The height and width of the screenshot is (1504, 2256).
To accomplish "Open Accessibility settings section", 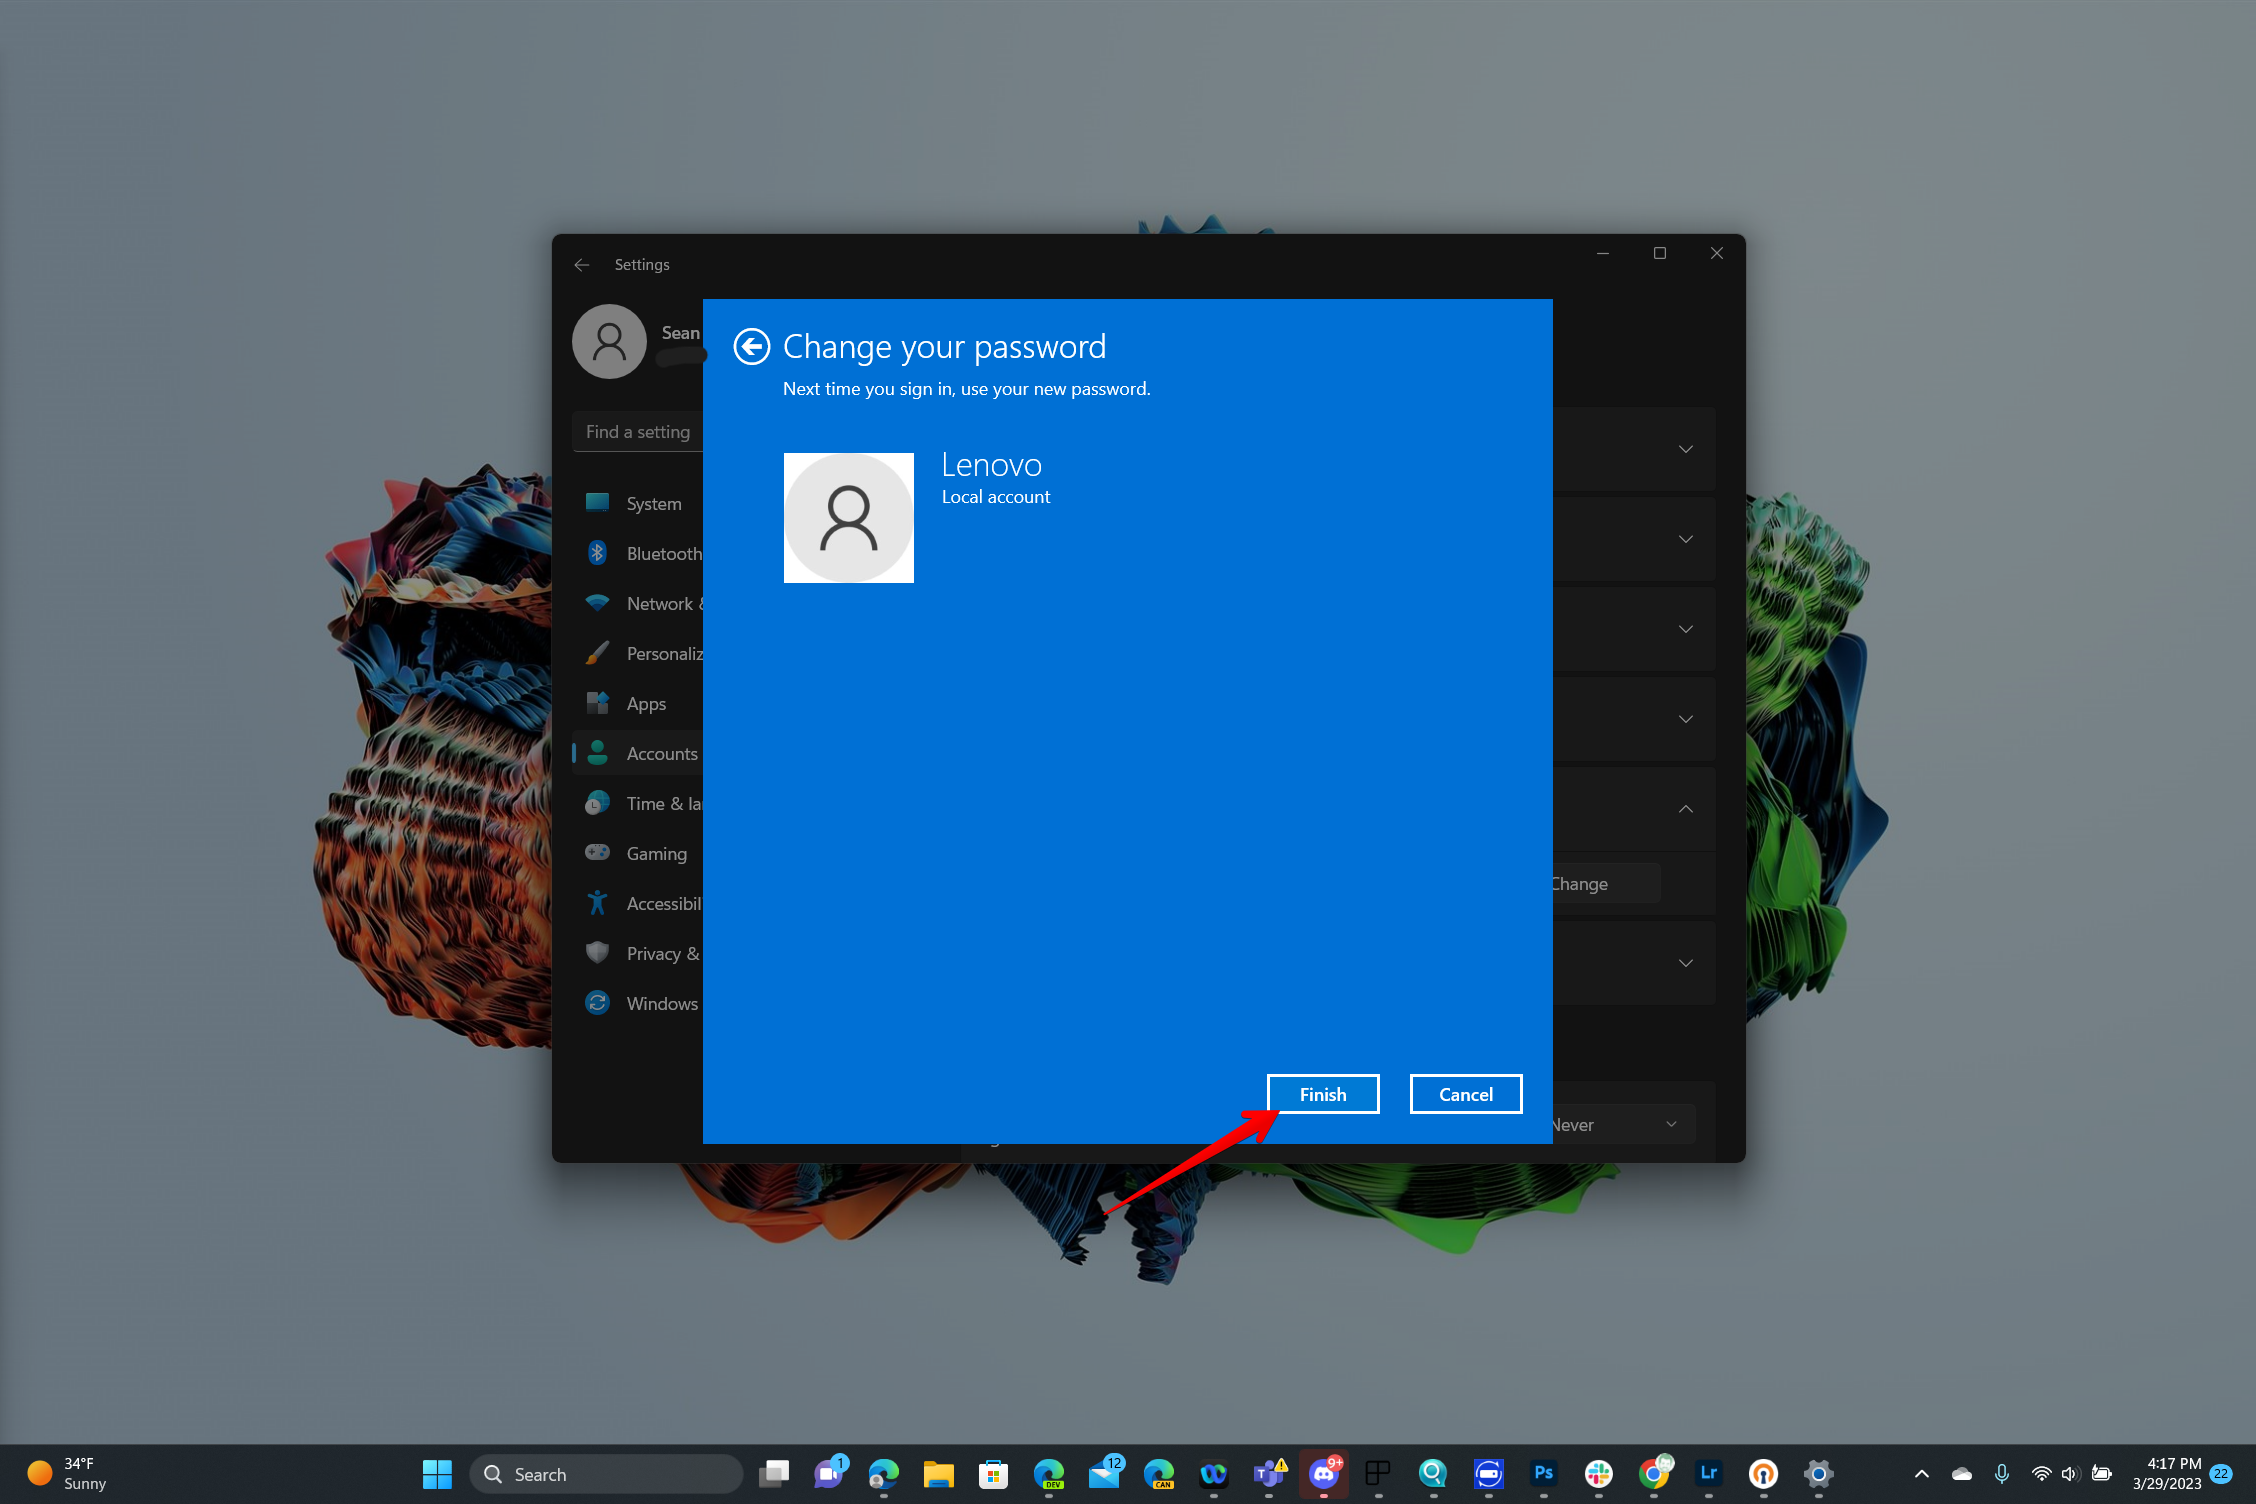I will pyautogui.click(x=663, y=903).
